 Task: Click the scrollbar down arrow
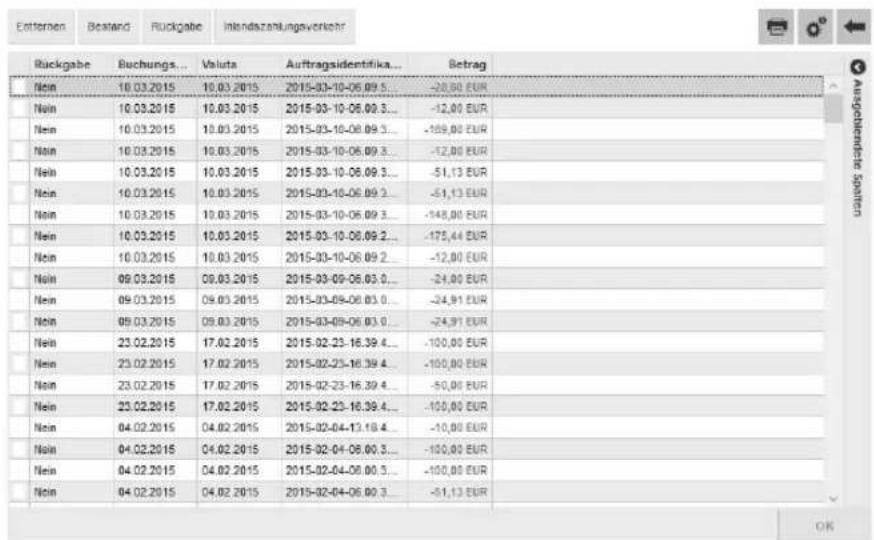point(833,499)
